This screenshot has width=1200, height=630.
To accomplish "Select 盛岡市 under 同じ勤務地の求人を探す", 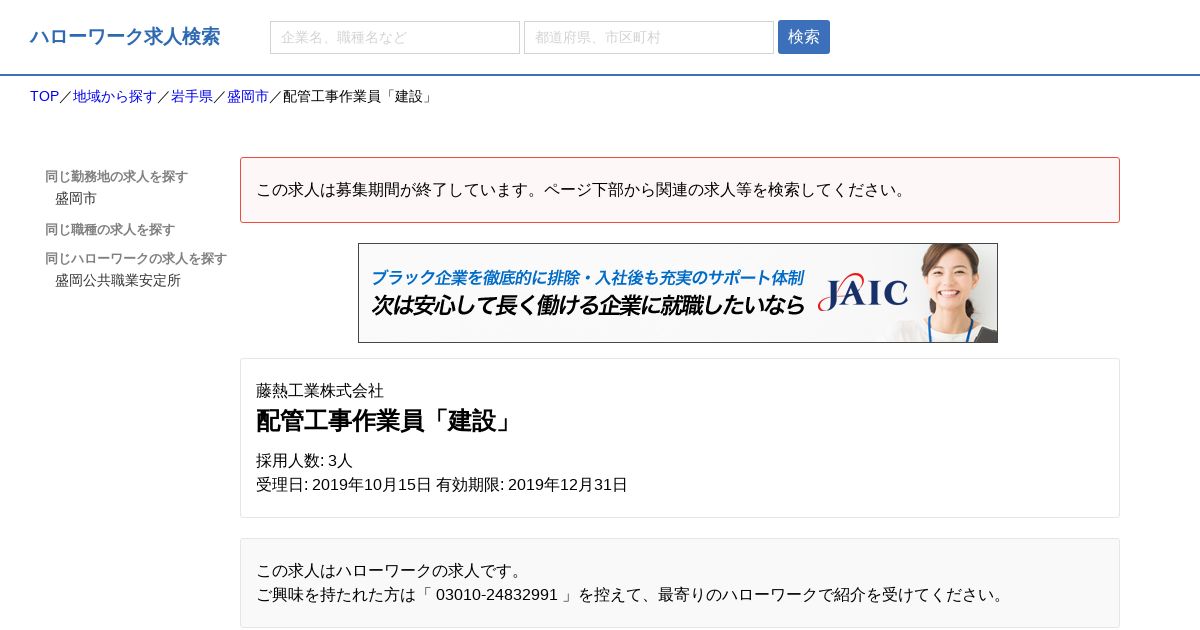I will tap(76, 198).
